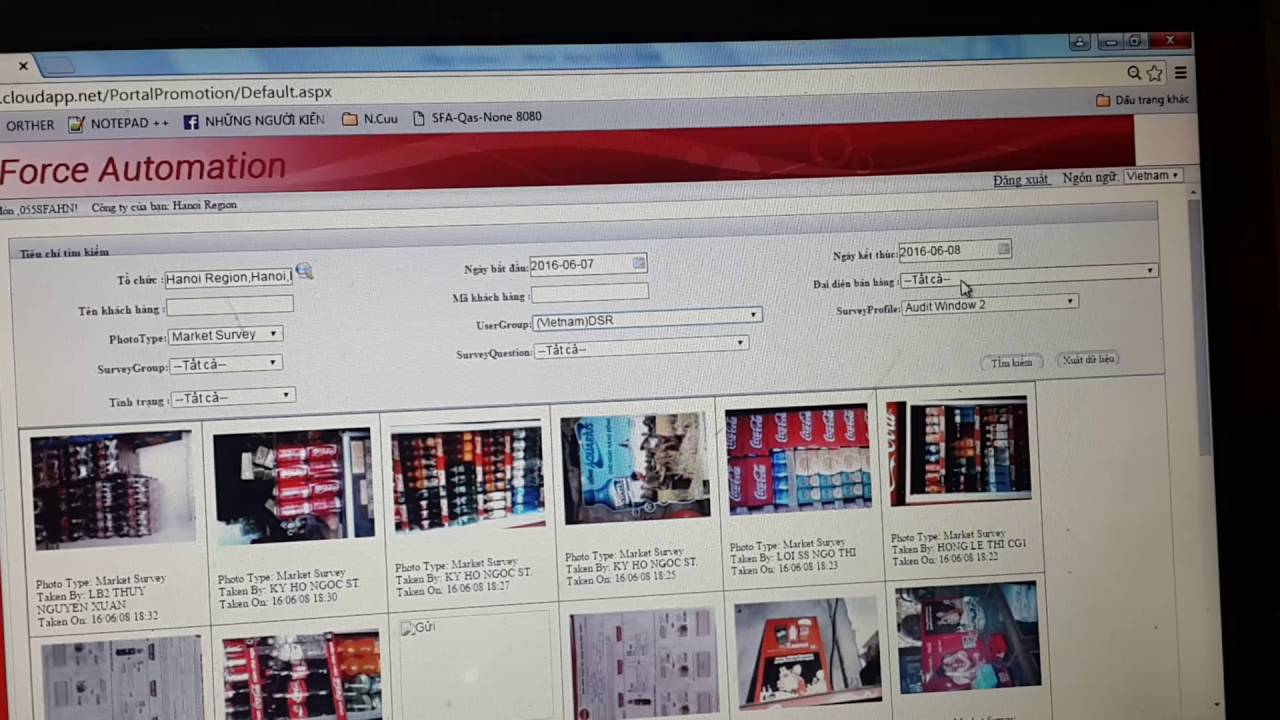1280x720 pixels.
Task: Open photo taken by HONG LE THI CG1
Action: pyautogui.click(x=959, y=450)
